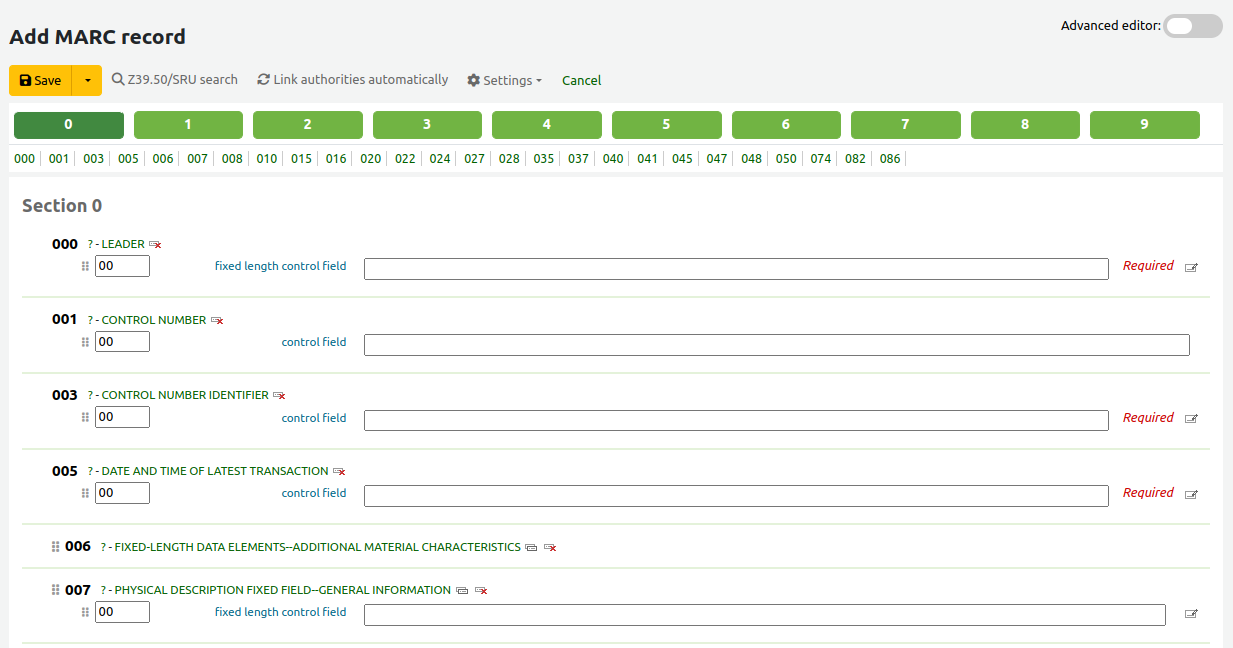Click the magnifier icon on Z39.50/SRU search
1233x648 pixels.
pos(118,80)
